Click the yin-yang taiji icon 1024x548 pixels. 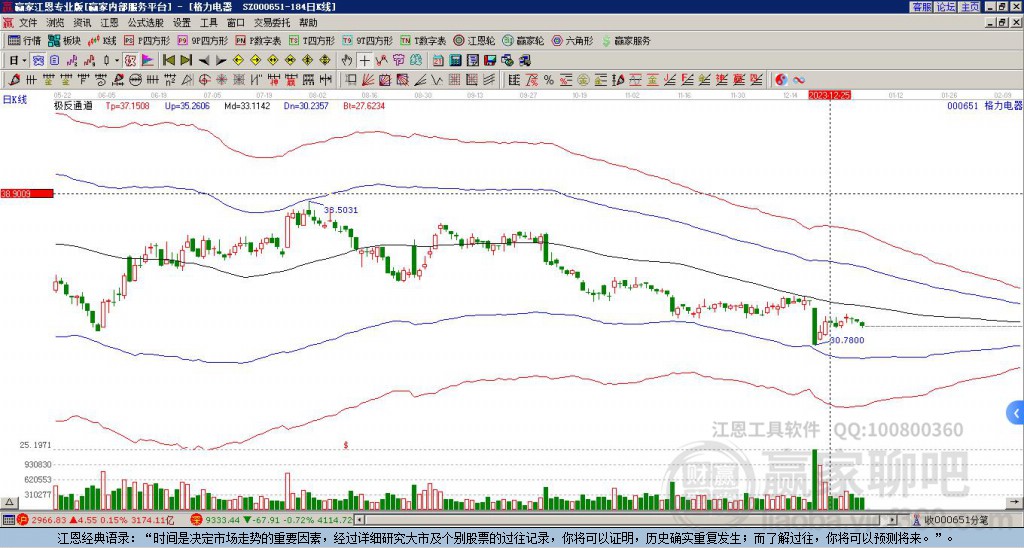pos(781,80)
